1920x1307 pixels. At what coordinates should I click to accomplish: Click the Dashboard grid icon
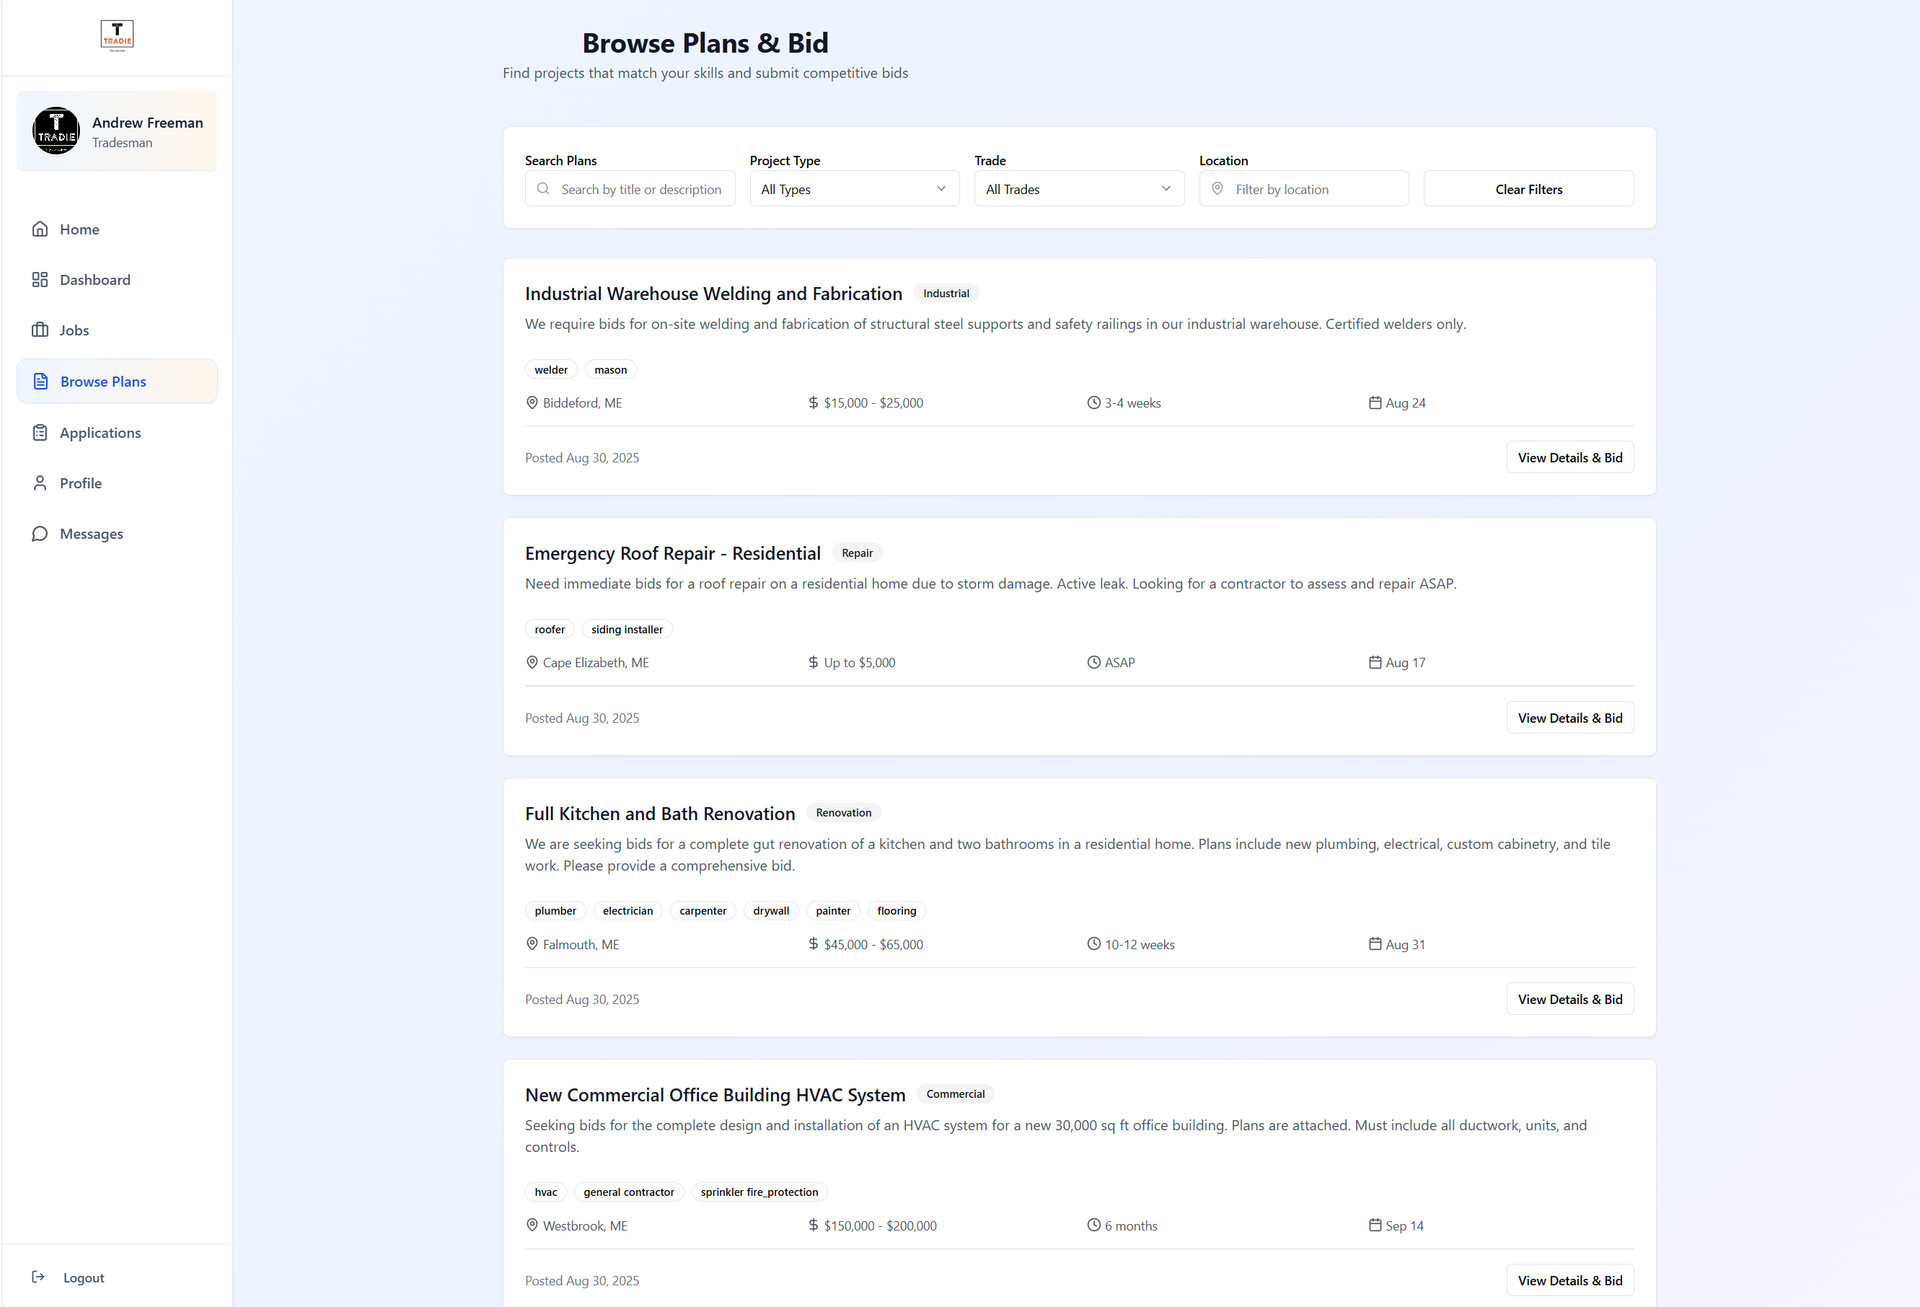point(40,280)
